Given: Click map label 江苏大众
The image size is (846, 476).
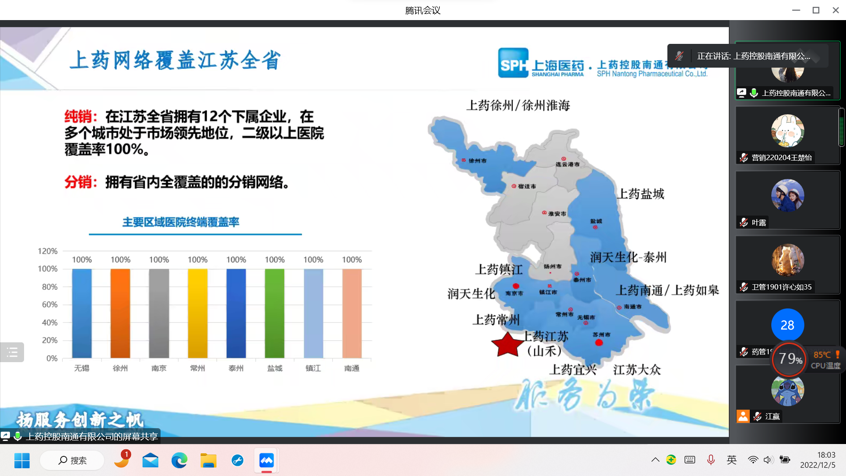Looking at the screenshot, I should coord(637,370).
